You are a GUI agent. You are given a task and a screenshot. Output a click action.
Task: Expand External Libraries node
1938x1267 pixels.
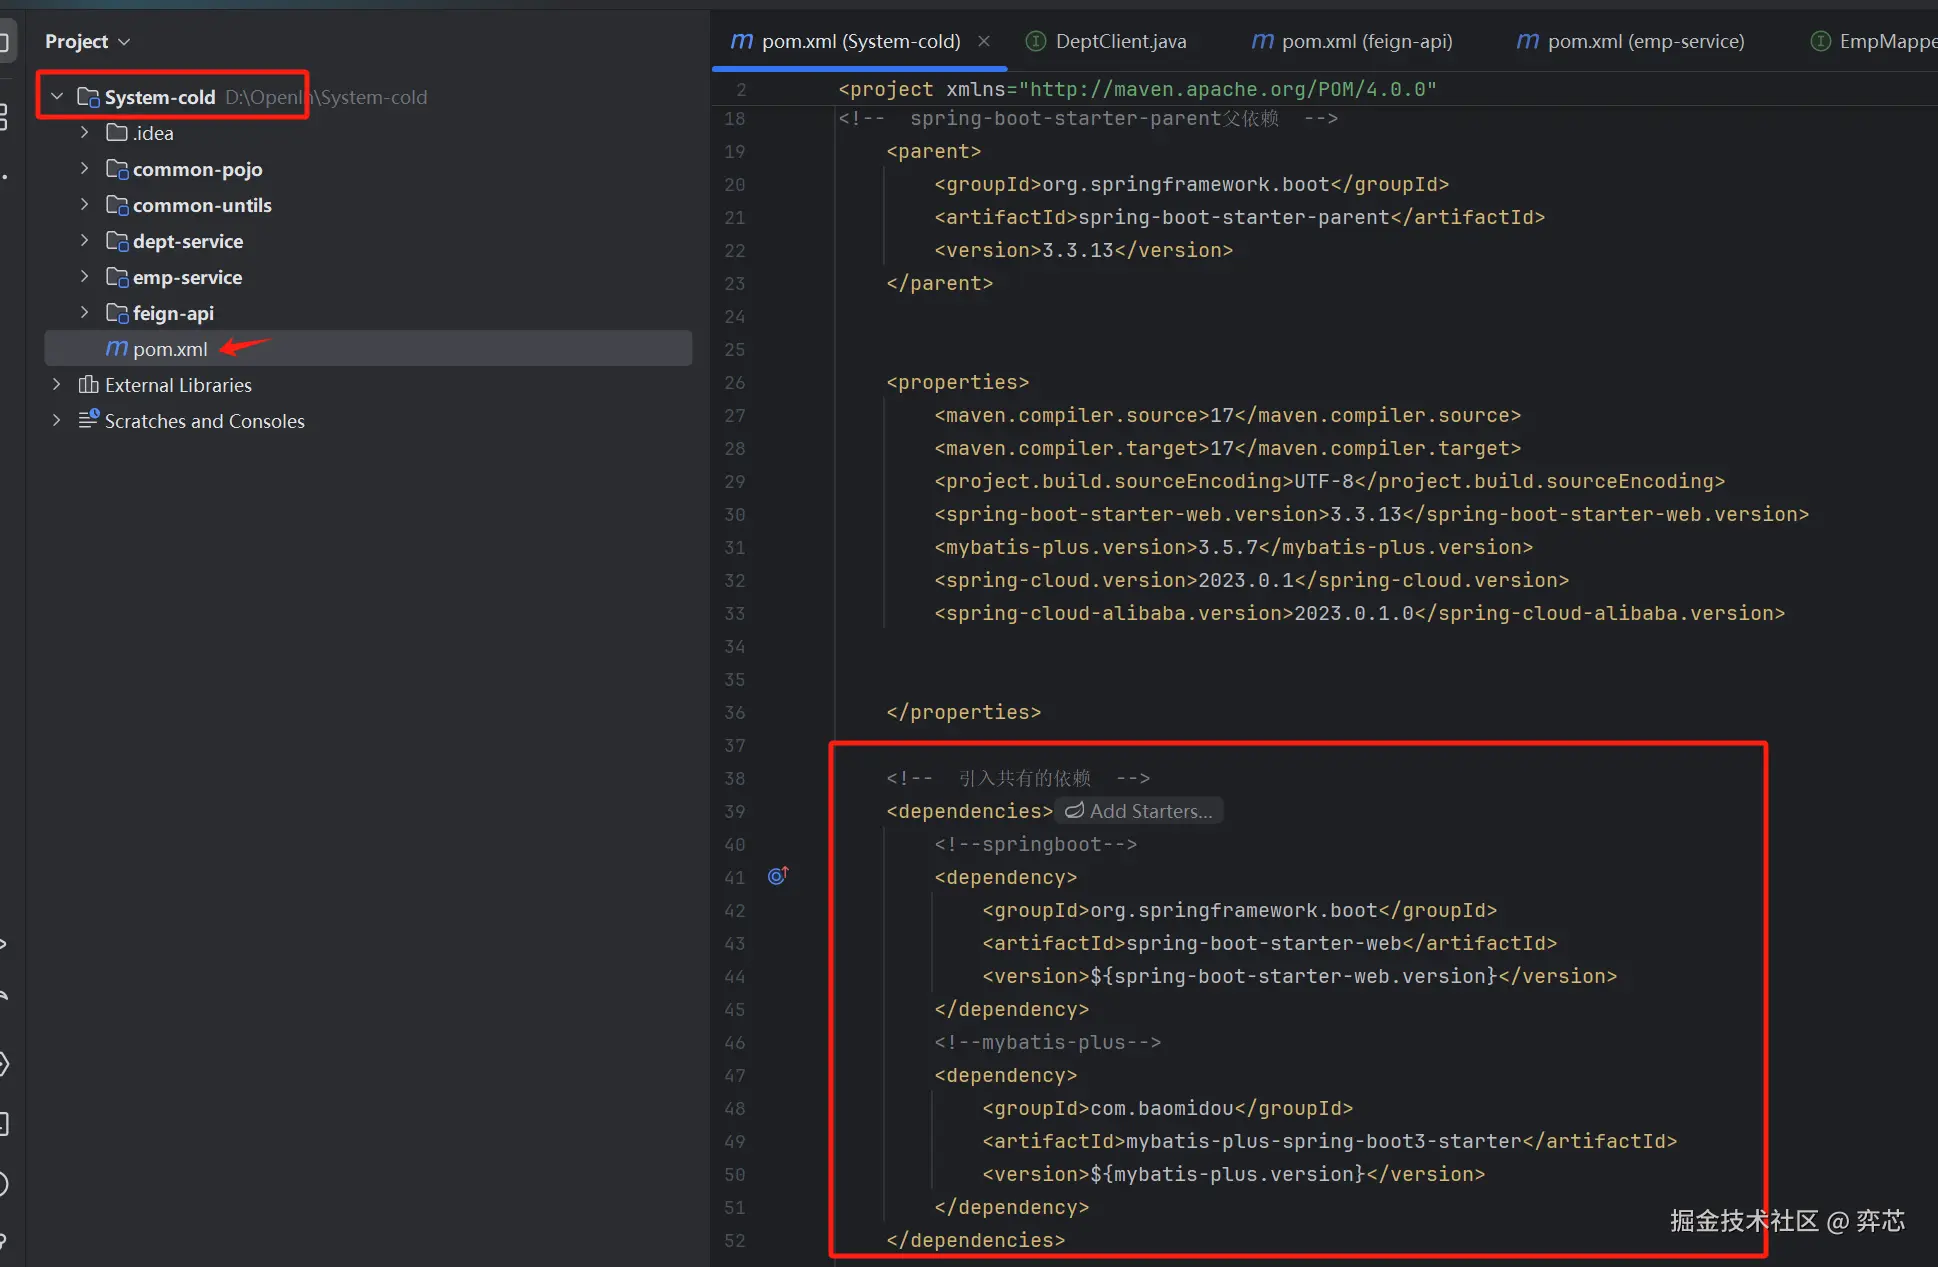pos(57,385)
